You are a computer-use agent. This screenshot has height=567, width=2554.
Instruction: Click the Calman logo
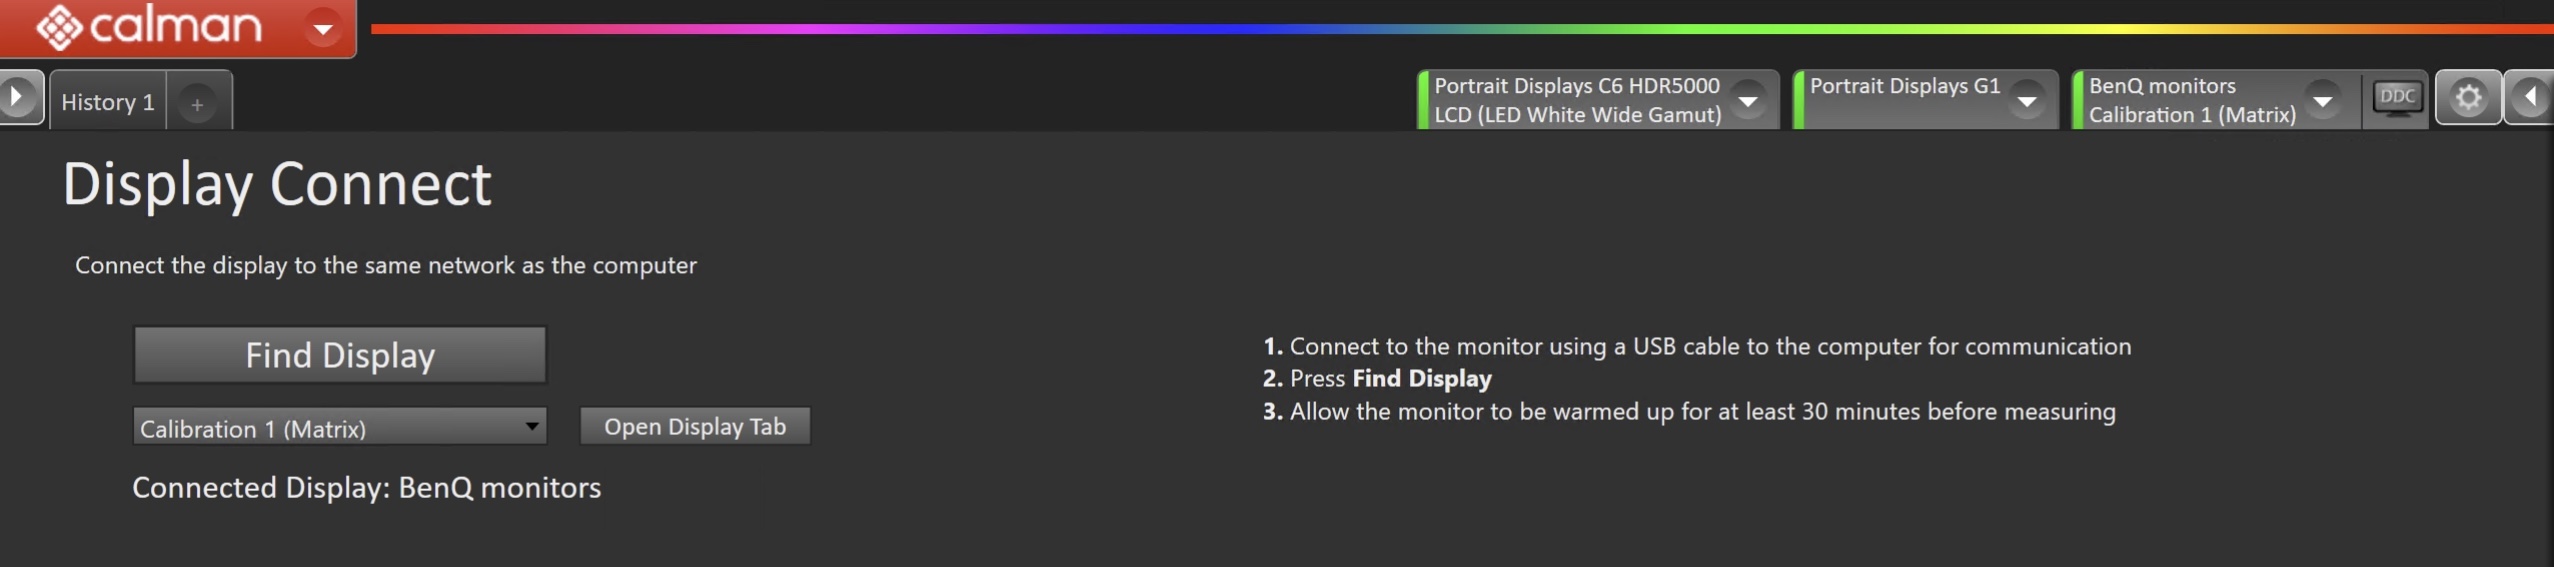[x=150, y=26]
